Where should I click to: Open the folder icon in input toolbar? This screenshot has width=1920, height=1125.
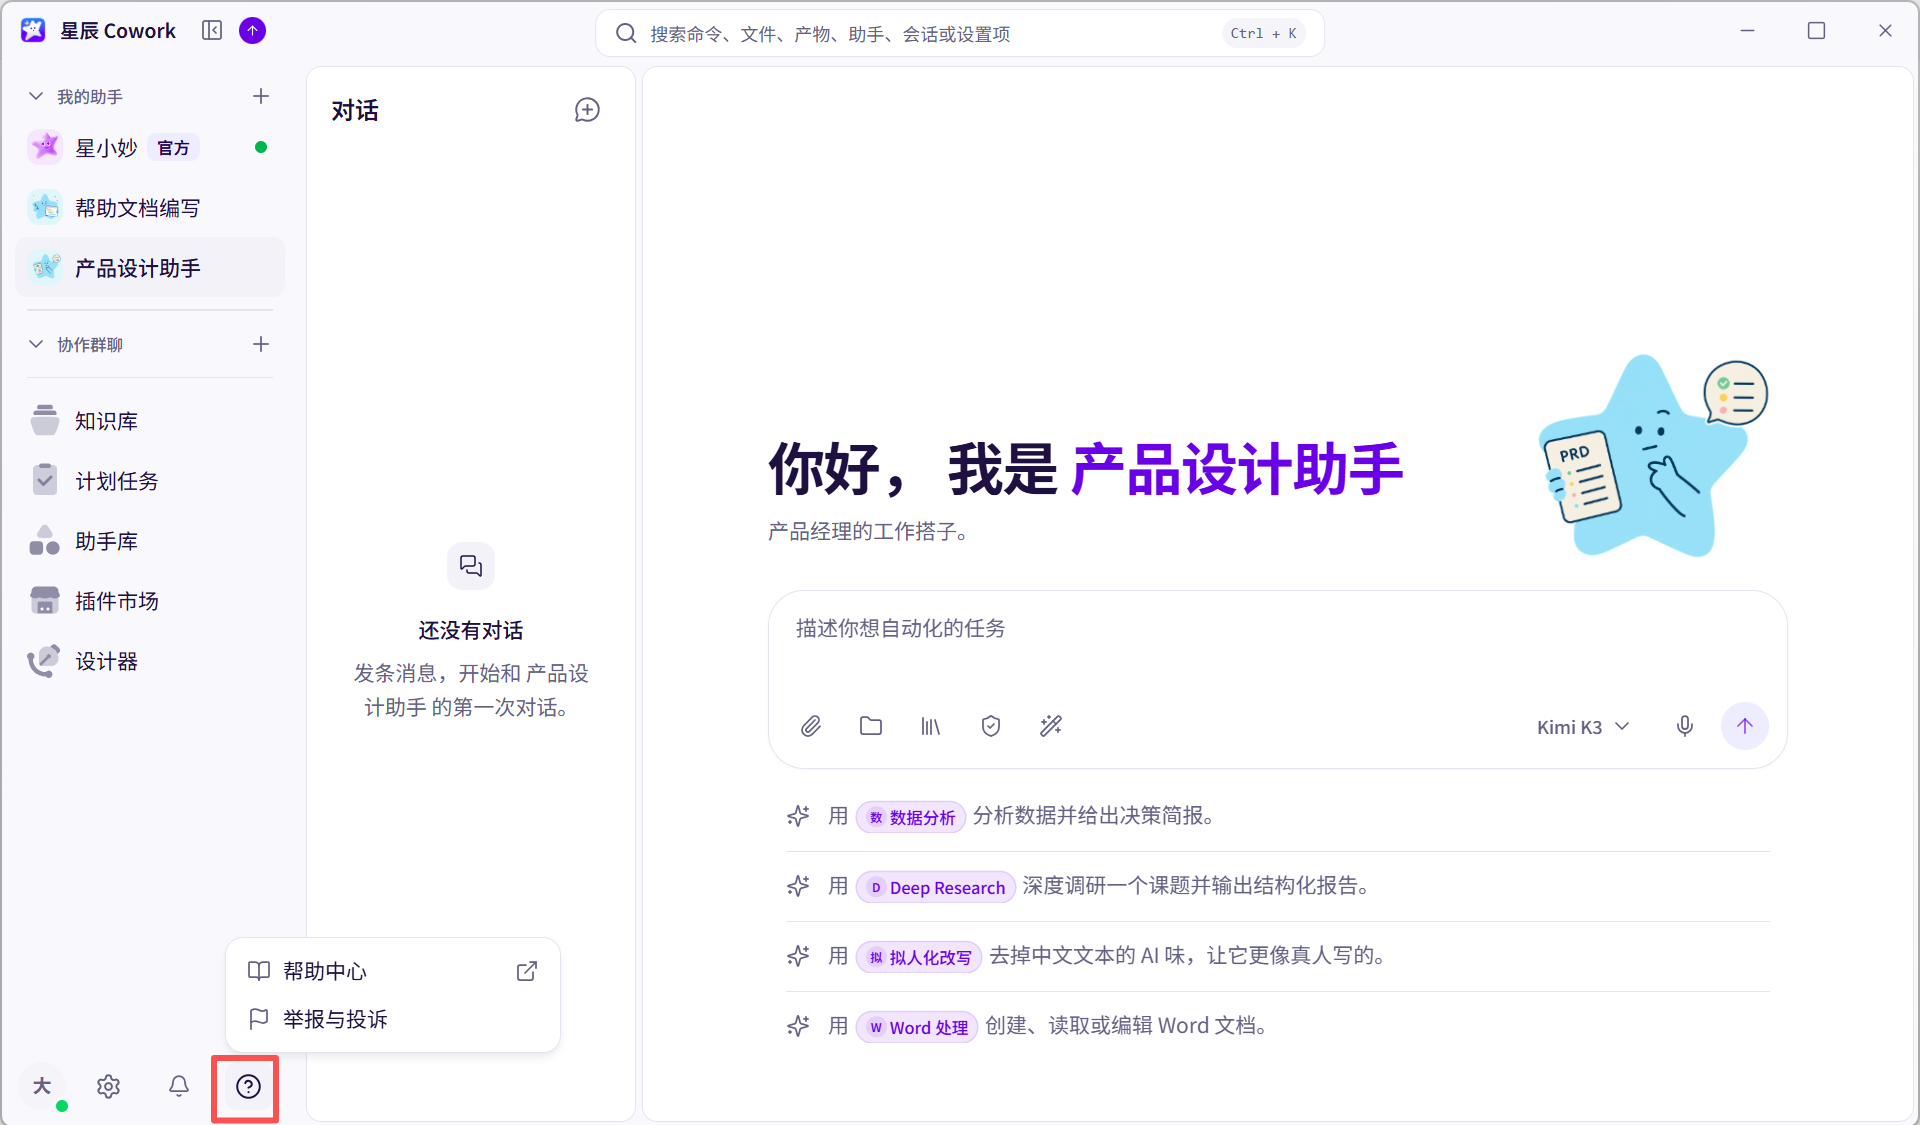pos(871,726)
